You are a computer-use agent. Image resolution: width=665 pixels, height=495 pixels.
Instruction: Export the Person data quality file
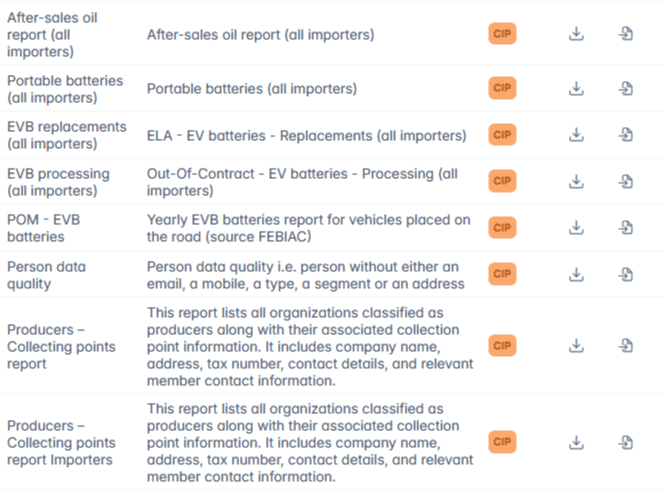[x=626, y=274]
